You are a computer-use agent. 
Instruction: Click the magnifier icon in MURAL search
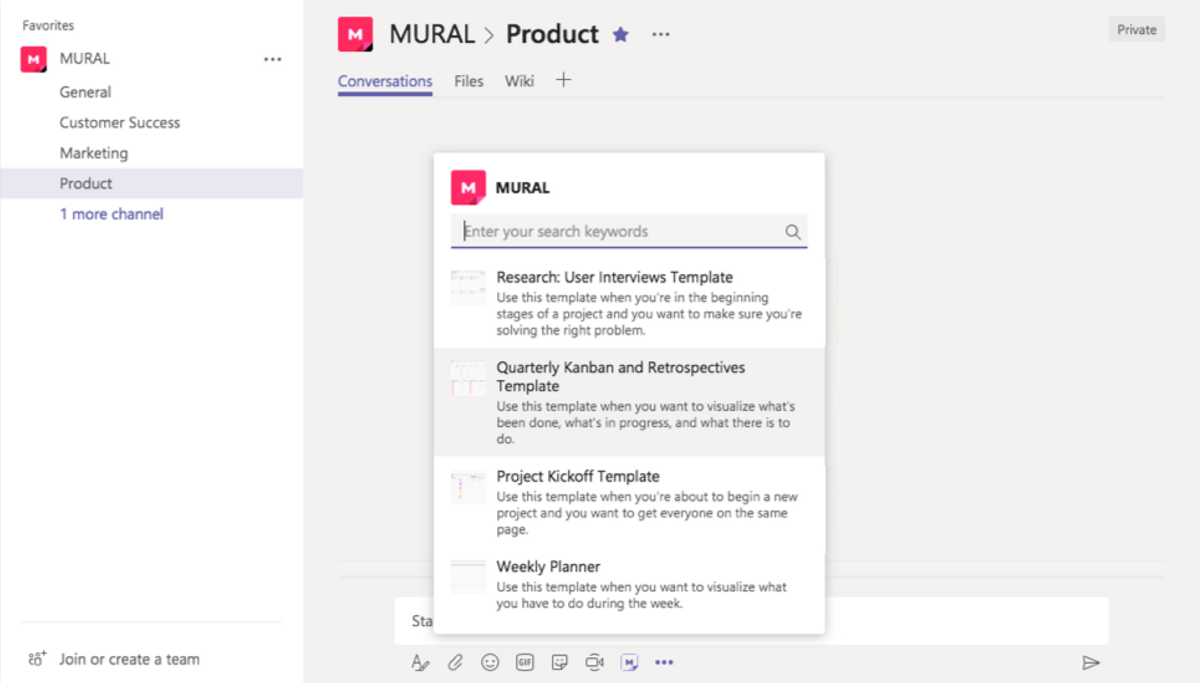793,232
